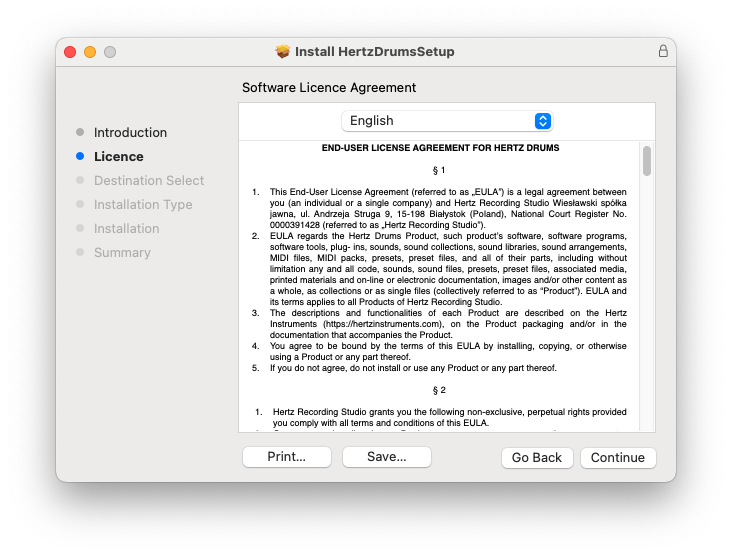Select the Licence step in sidebar
The height and width of the screenshot is (556, 732).
pyautogui.click(x=119, y=156)
